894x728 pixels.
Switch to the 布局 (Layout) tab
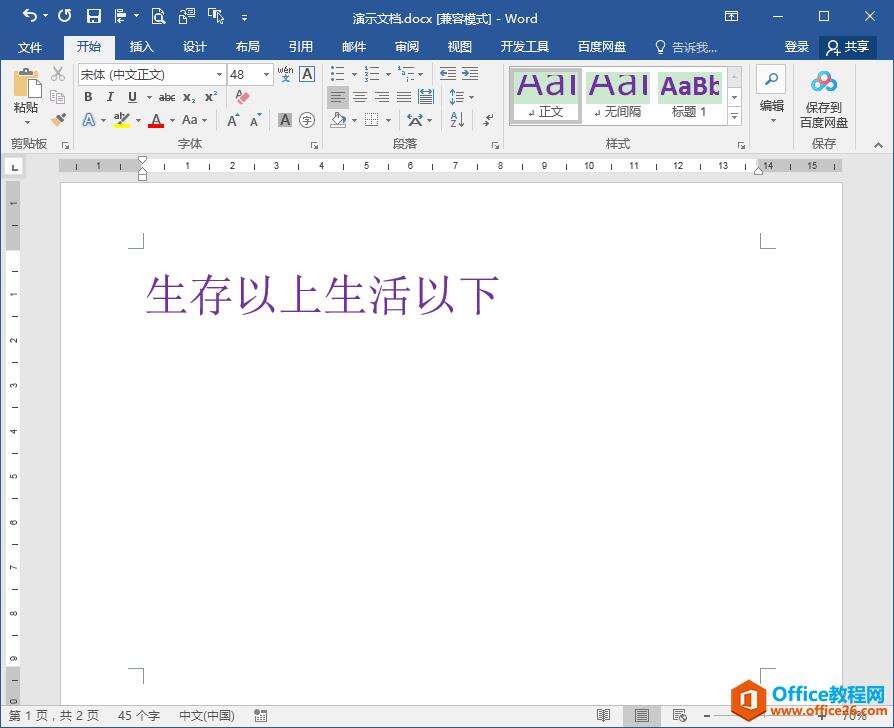pyautogui.click(x=247, y=47)
